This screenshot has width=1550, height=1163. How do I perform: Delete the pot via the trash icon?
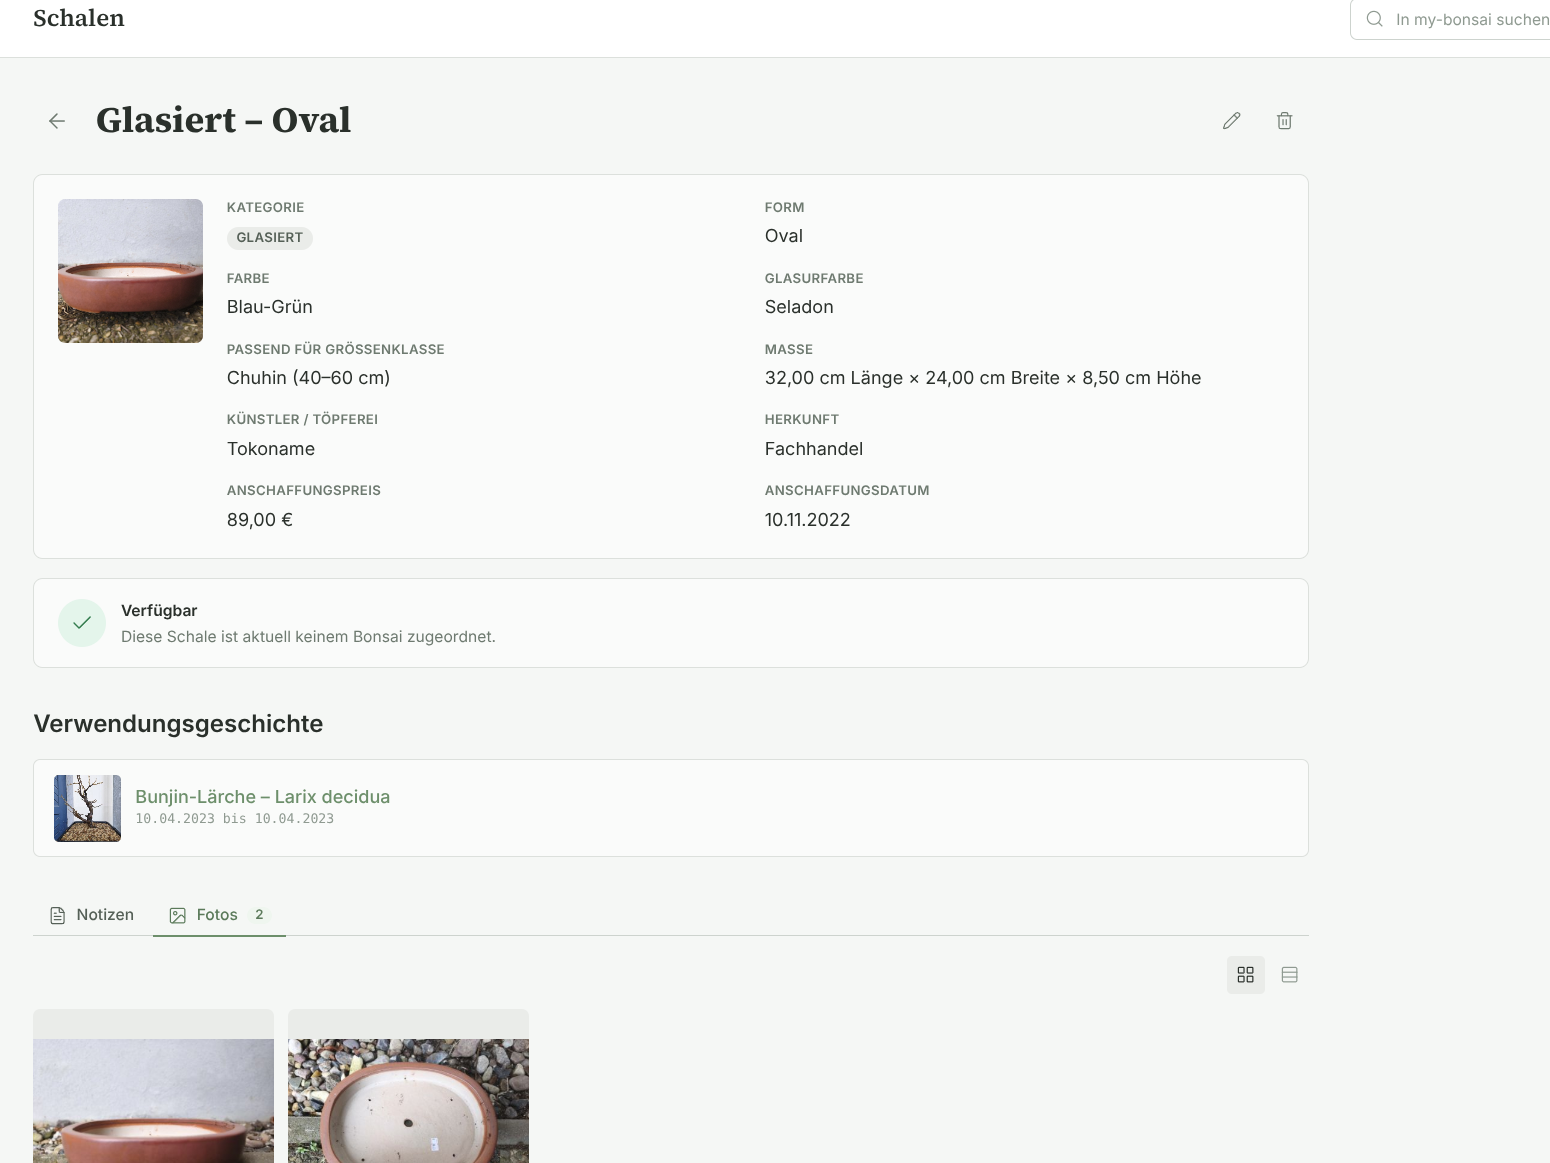(x=1284, y=120)
